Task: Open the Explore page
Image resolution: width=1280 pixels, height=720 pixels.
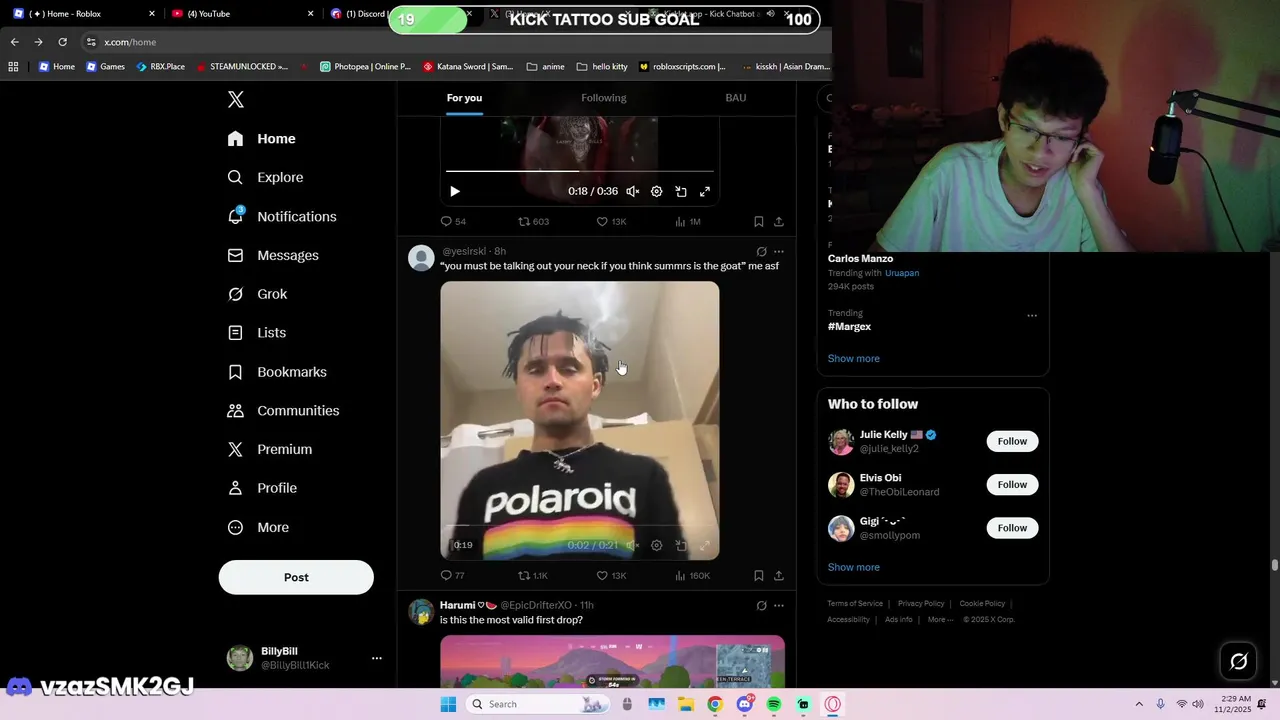Action: click(266, 177)
